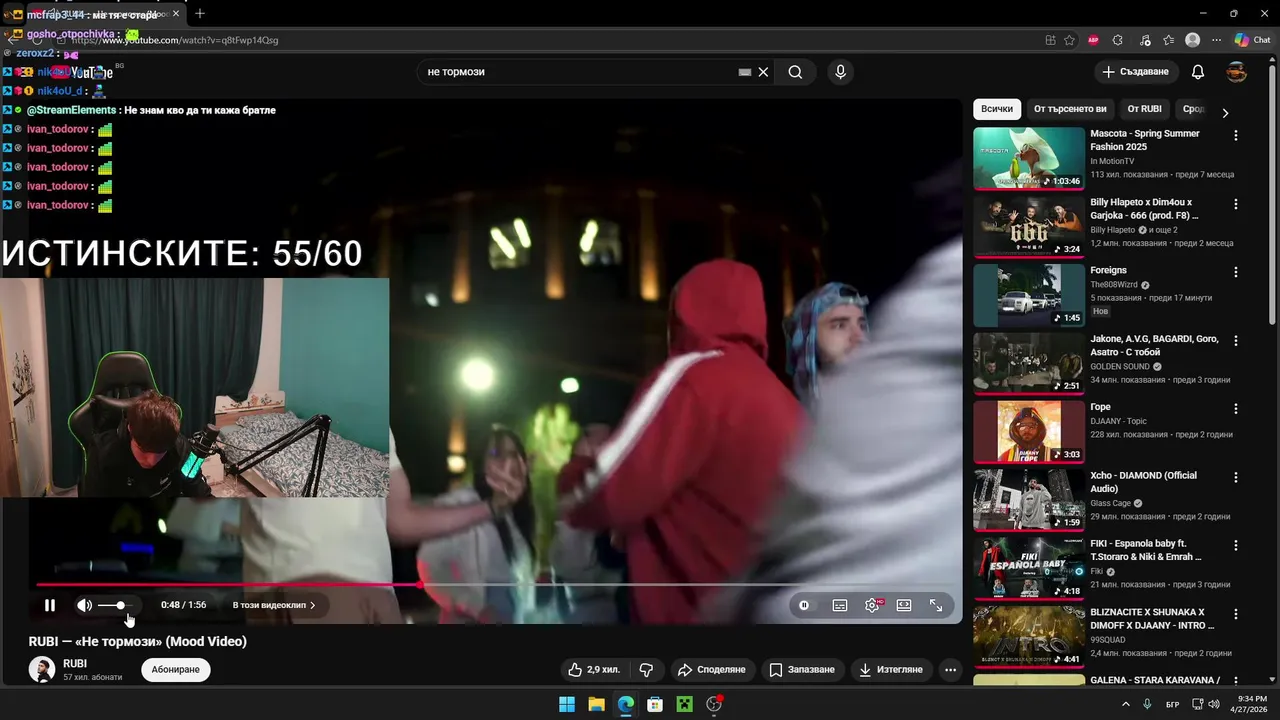The height and width of the screenshot is (720, 1280).
Task: Pause the video with the pause button
Action: 49,605
